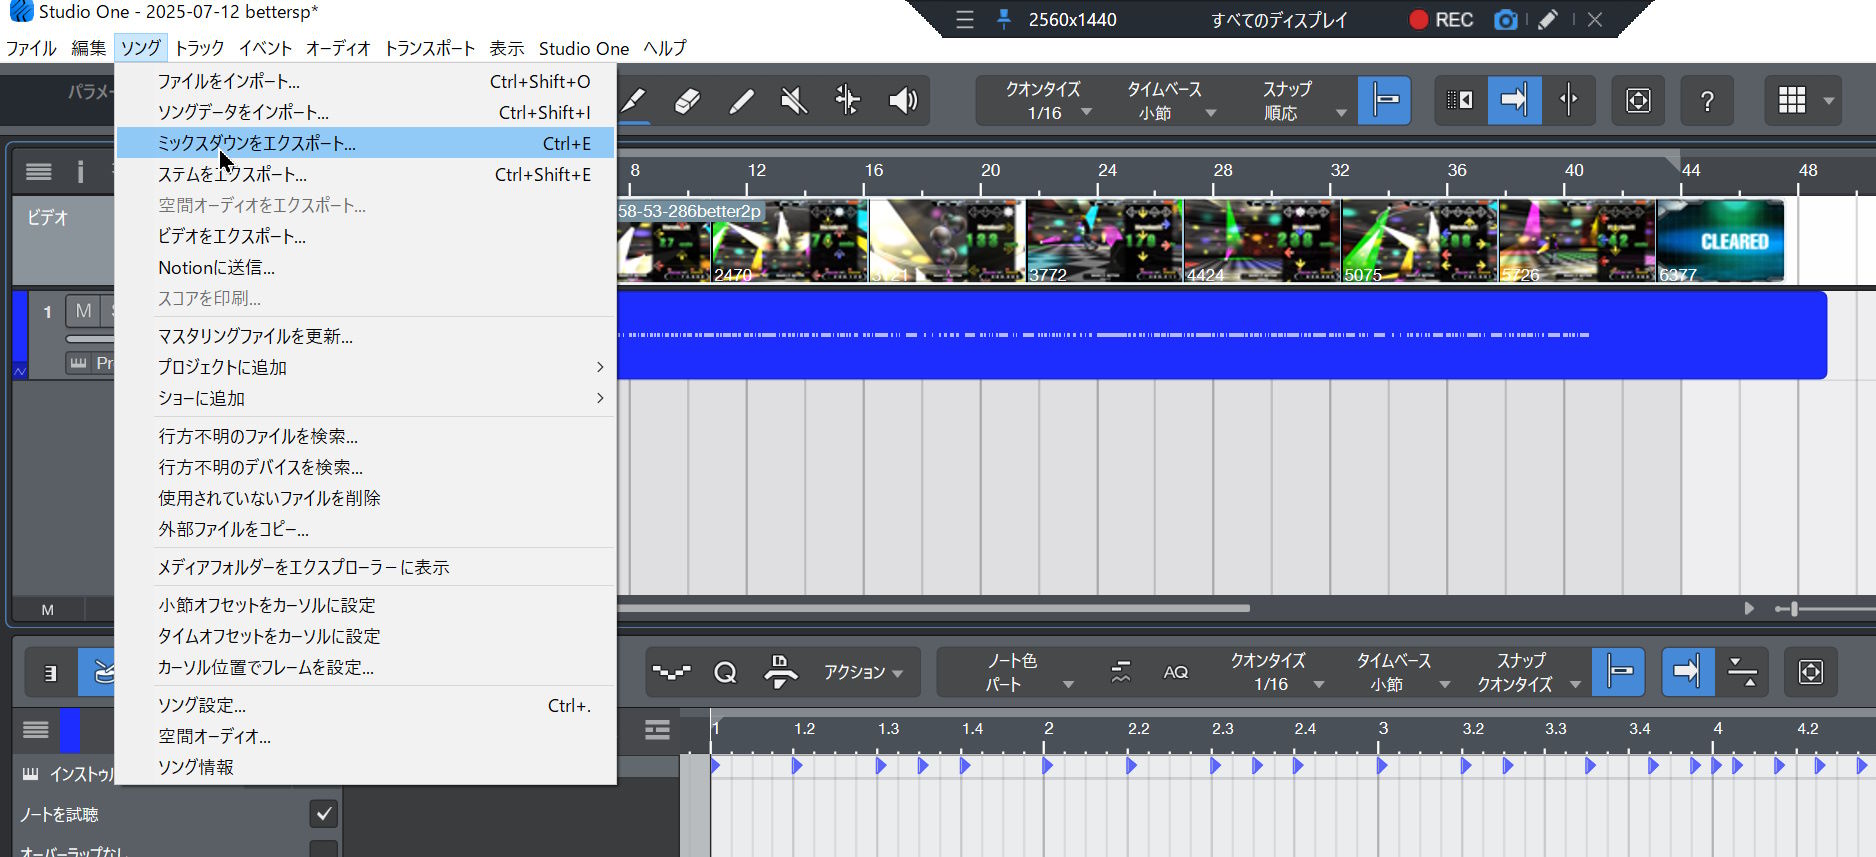Toggle the AQ auto-quantize button
Screen dimensions: 1876x857
(1176, 672)
